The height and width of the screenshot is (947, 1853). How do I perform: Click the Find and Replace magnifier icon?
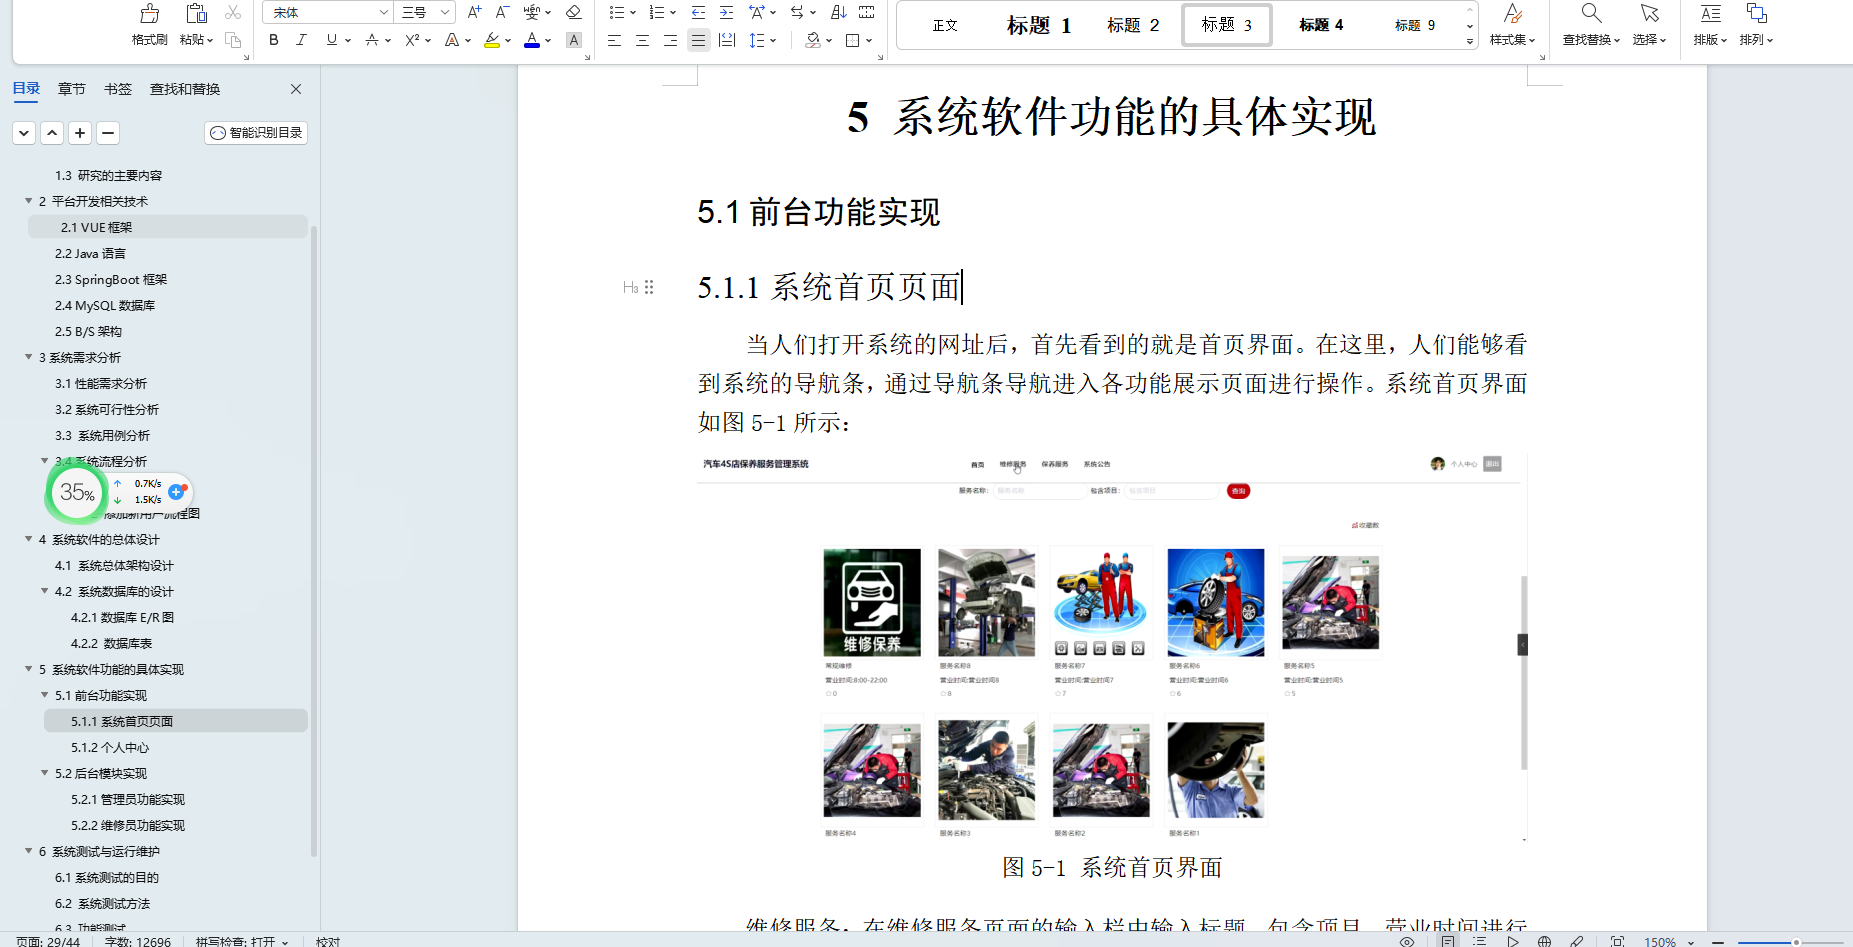pyautogui.click(x=1591, y=14)
